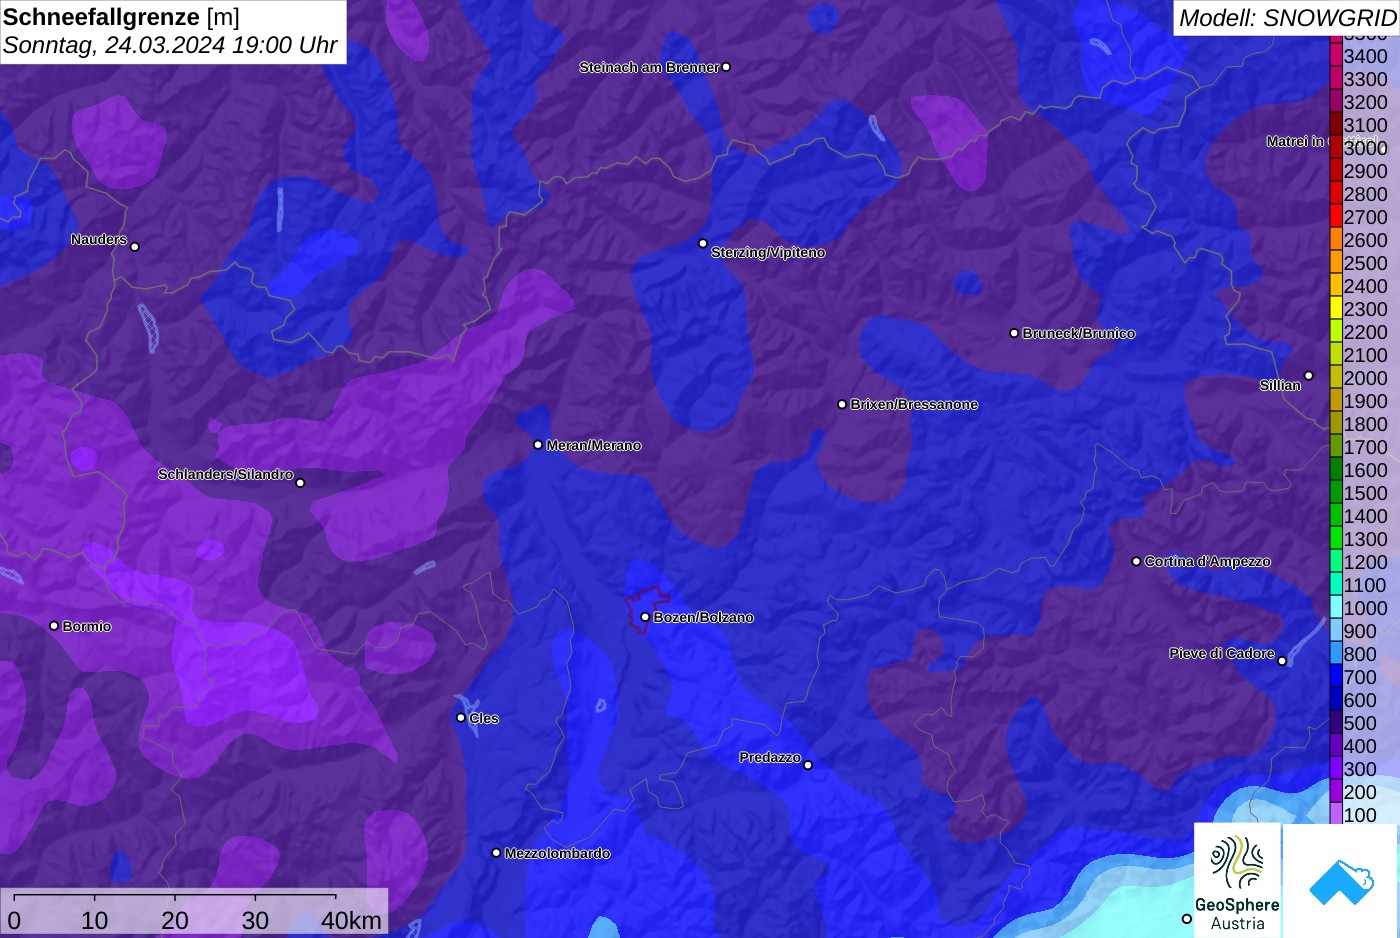
Task: Select the Nauders location marker dot
Action: [x=135, y=246]
